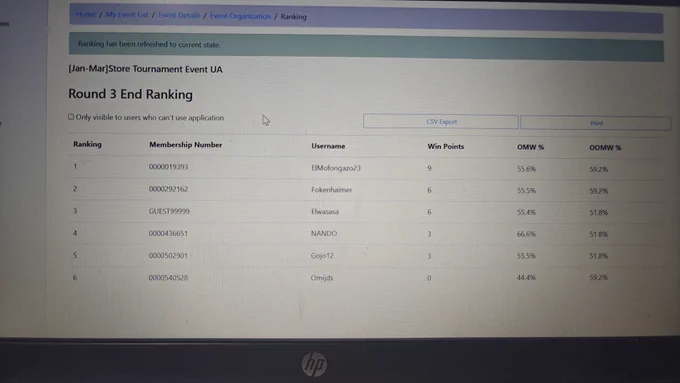Click OOMW value 59.2% in ElMofongazo23 row
The image size is (680, 383).
click(598, 169)
